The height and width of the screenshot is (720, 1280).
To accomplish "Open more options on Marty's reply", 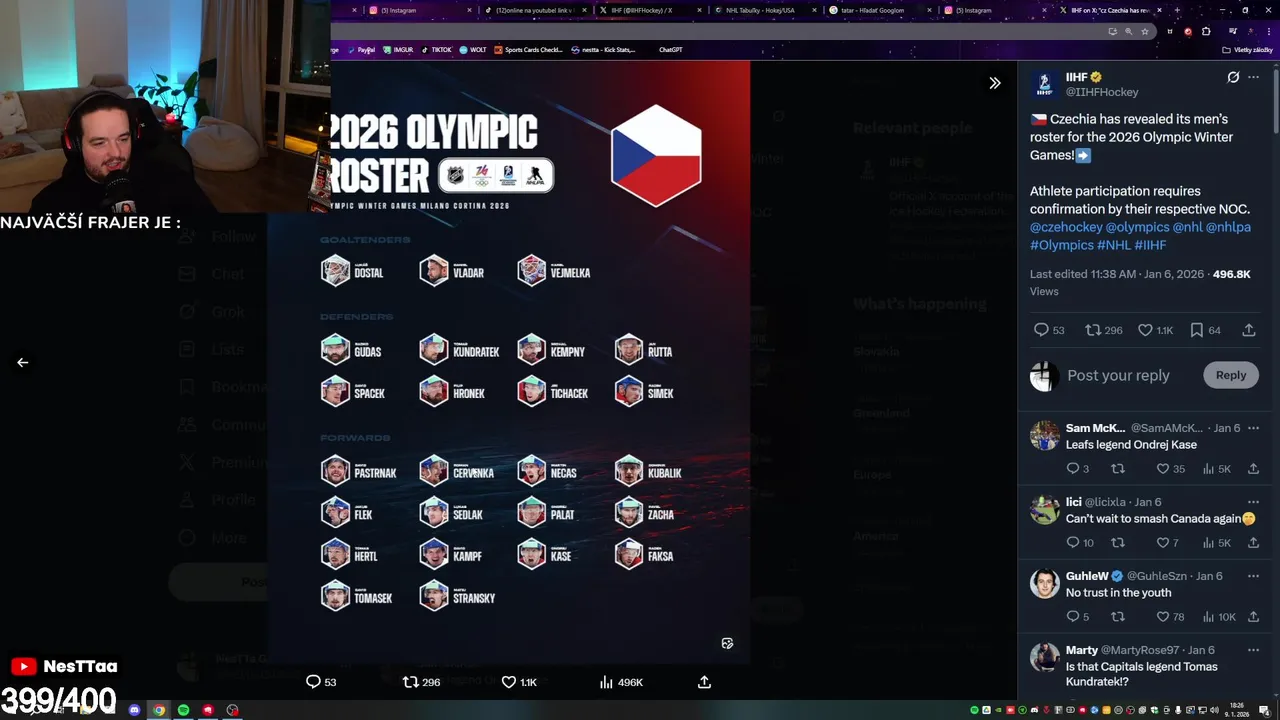I will point(1253,650).
